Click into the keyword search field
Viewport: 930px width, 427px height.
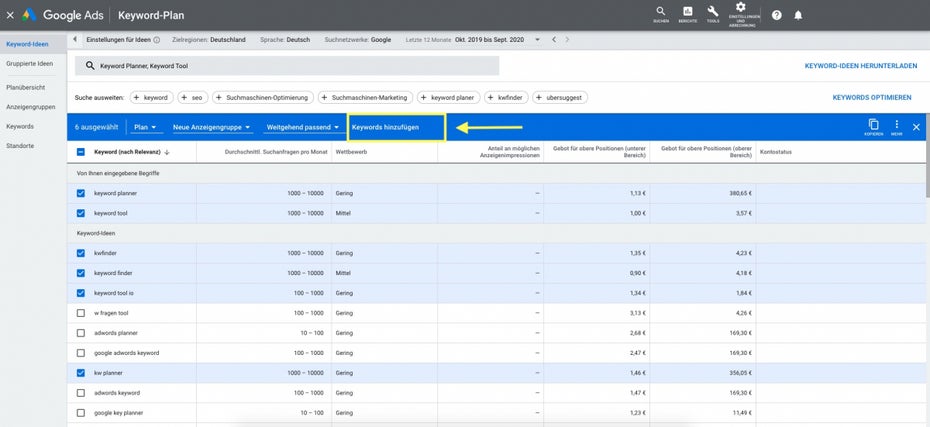(287, 66)
